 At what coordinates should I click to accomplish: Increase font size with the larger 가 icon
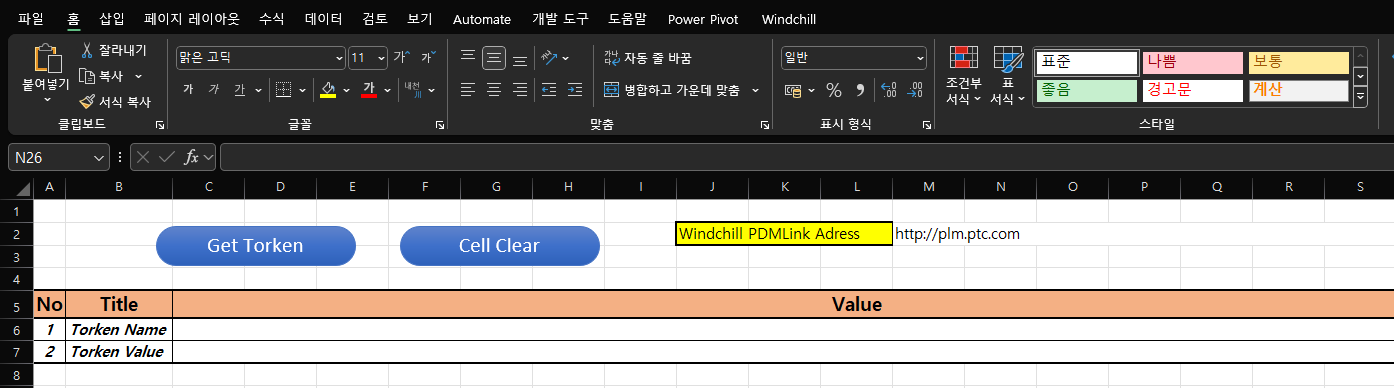(x=401, y=57)
